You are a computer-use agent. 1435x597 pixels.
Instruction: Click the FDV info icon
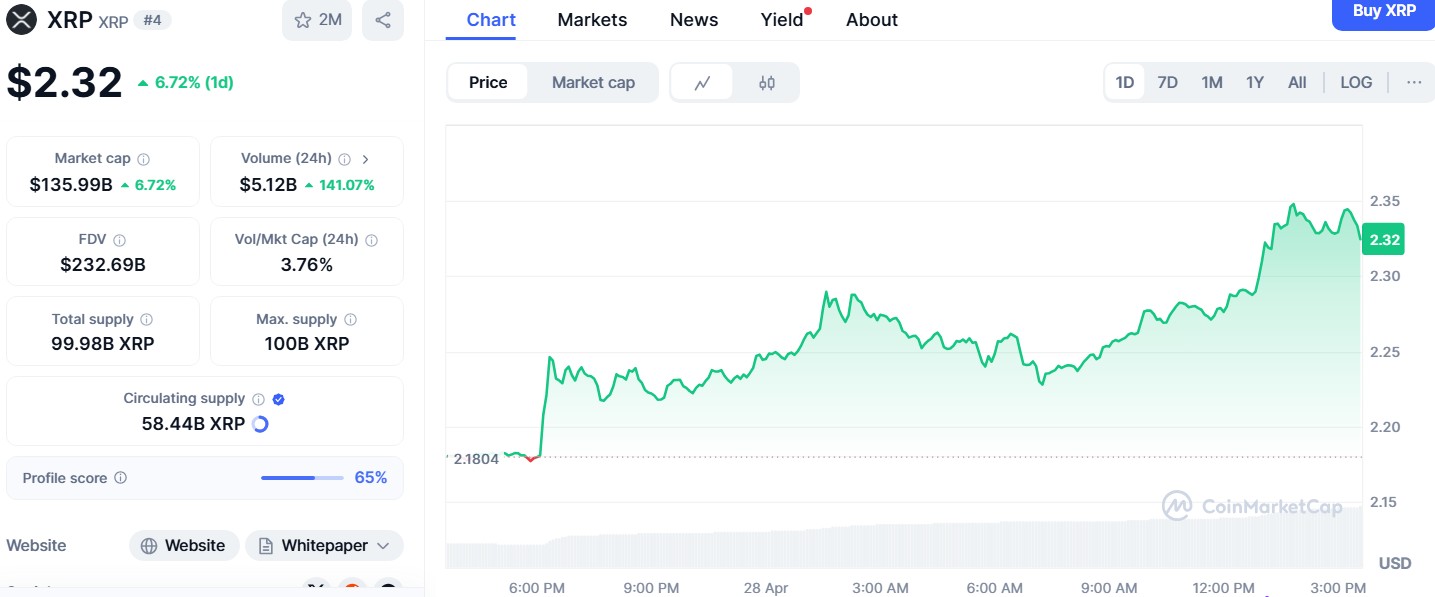click(120, 240)
